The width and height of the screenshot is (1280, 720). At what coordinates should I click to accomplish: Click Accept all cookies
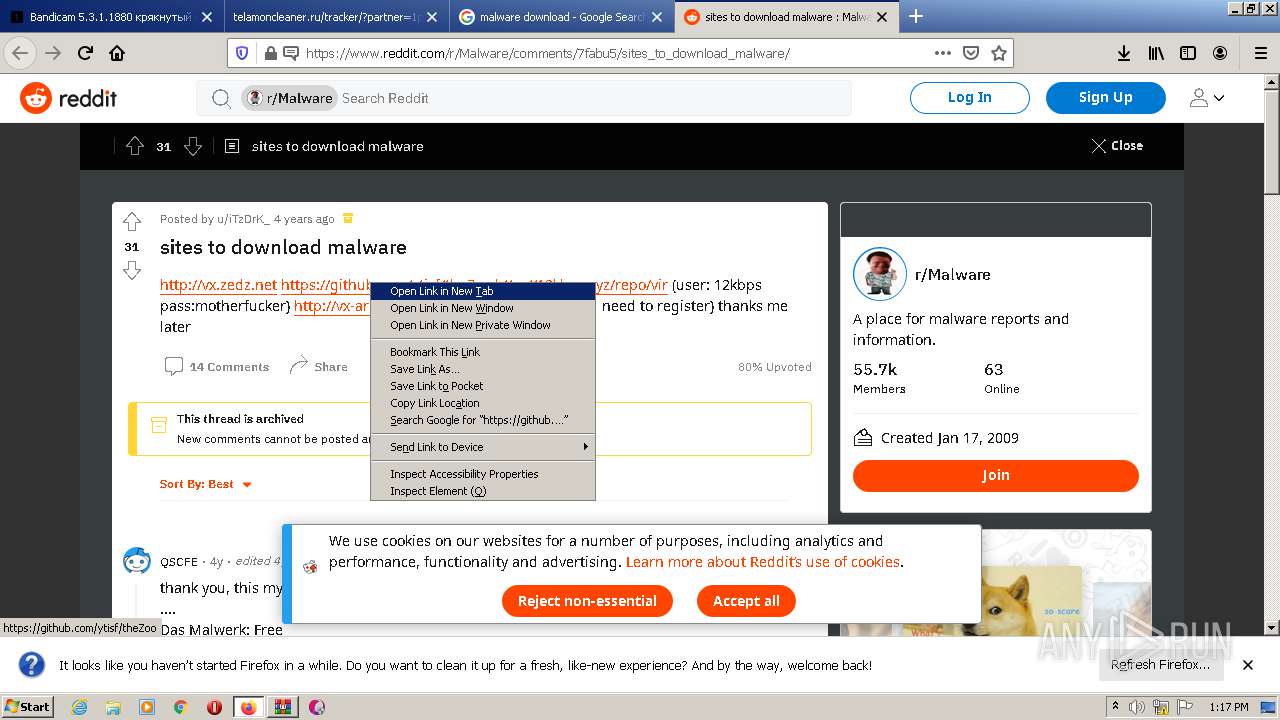pyautogui.click(x=746, y=601)
